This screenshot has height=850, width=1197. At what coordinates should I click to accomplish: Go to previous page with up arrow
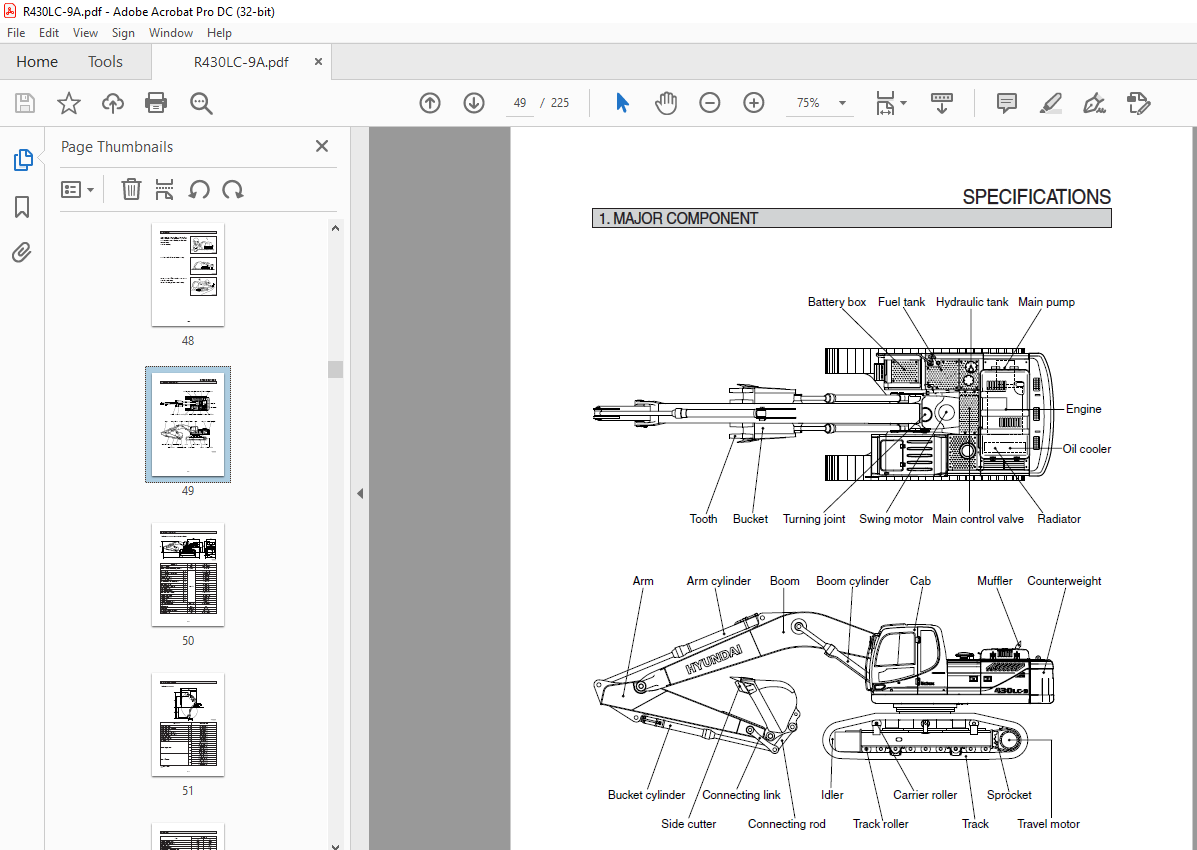(x=430, y=103)
